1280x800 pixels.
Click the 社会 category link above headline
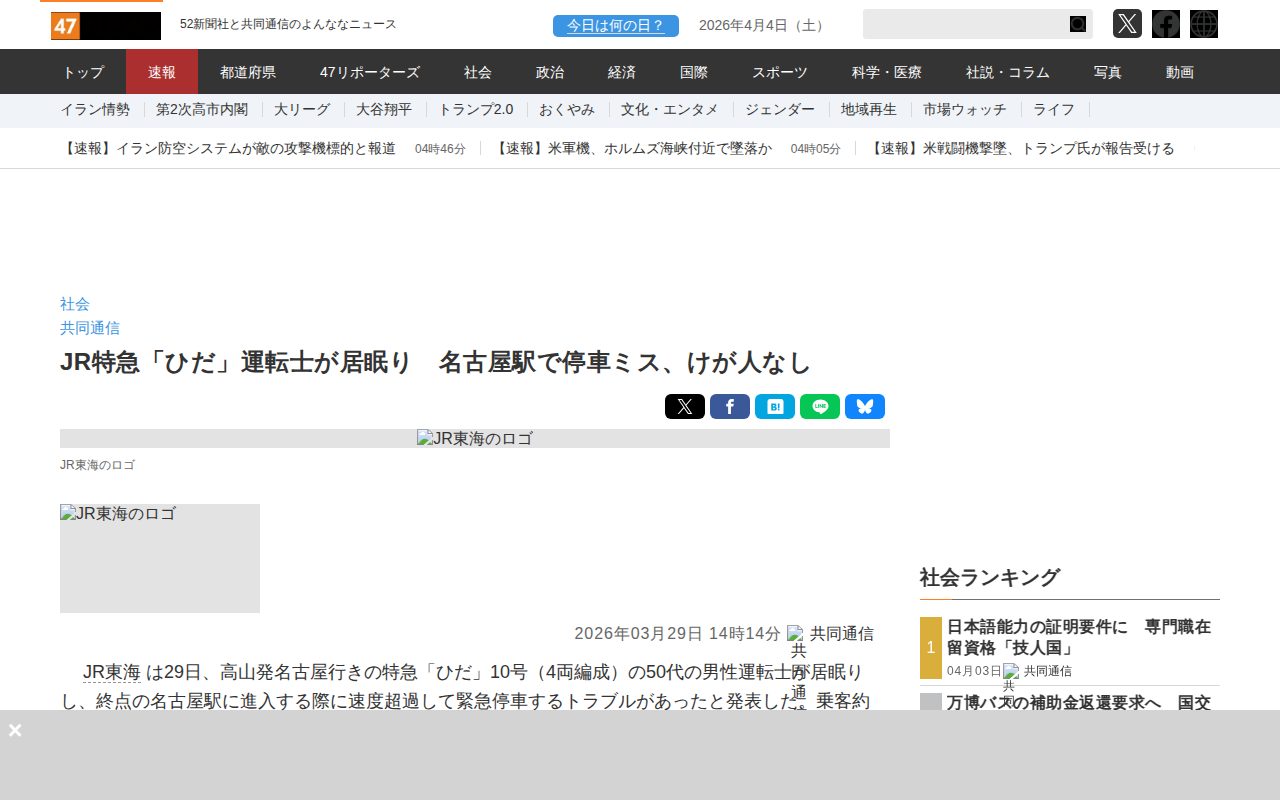75,304
